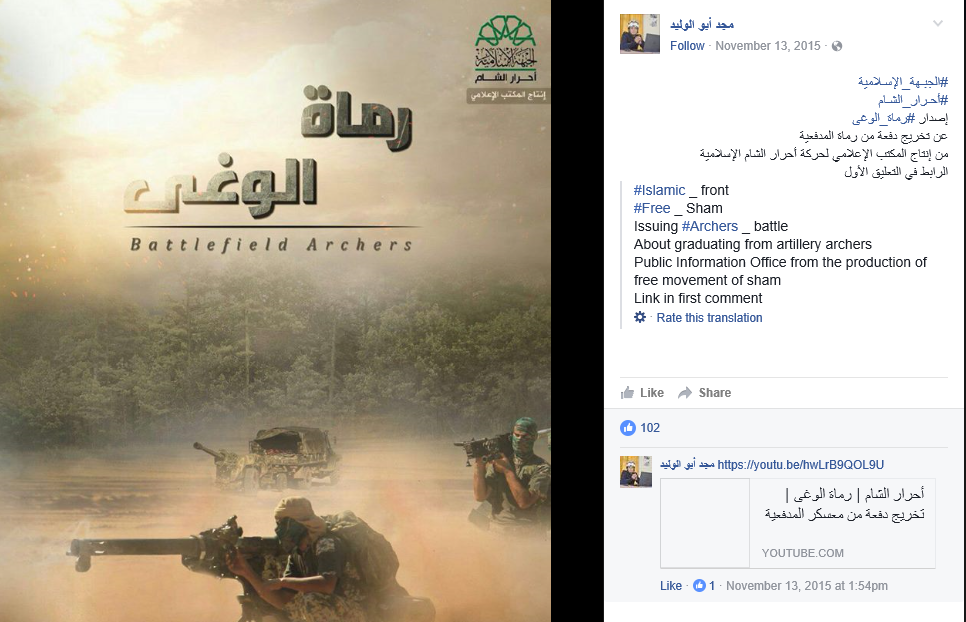The width and height of the screenshot is (966, 622).
Task: Like the comment with YouTube link
Action: [x=671, y=586]
